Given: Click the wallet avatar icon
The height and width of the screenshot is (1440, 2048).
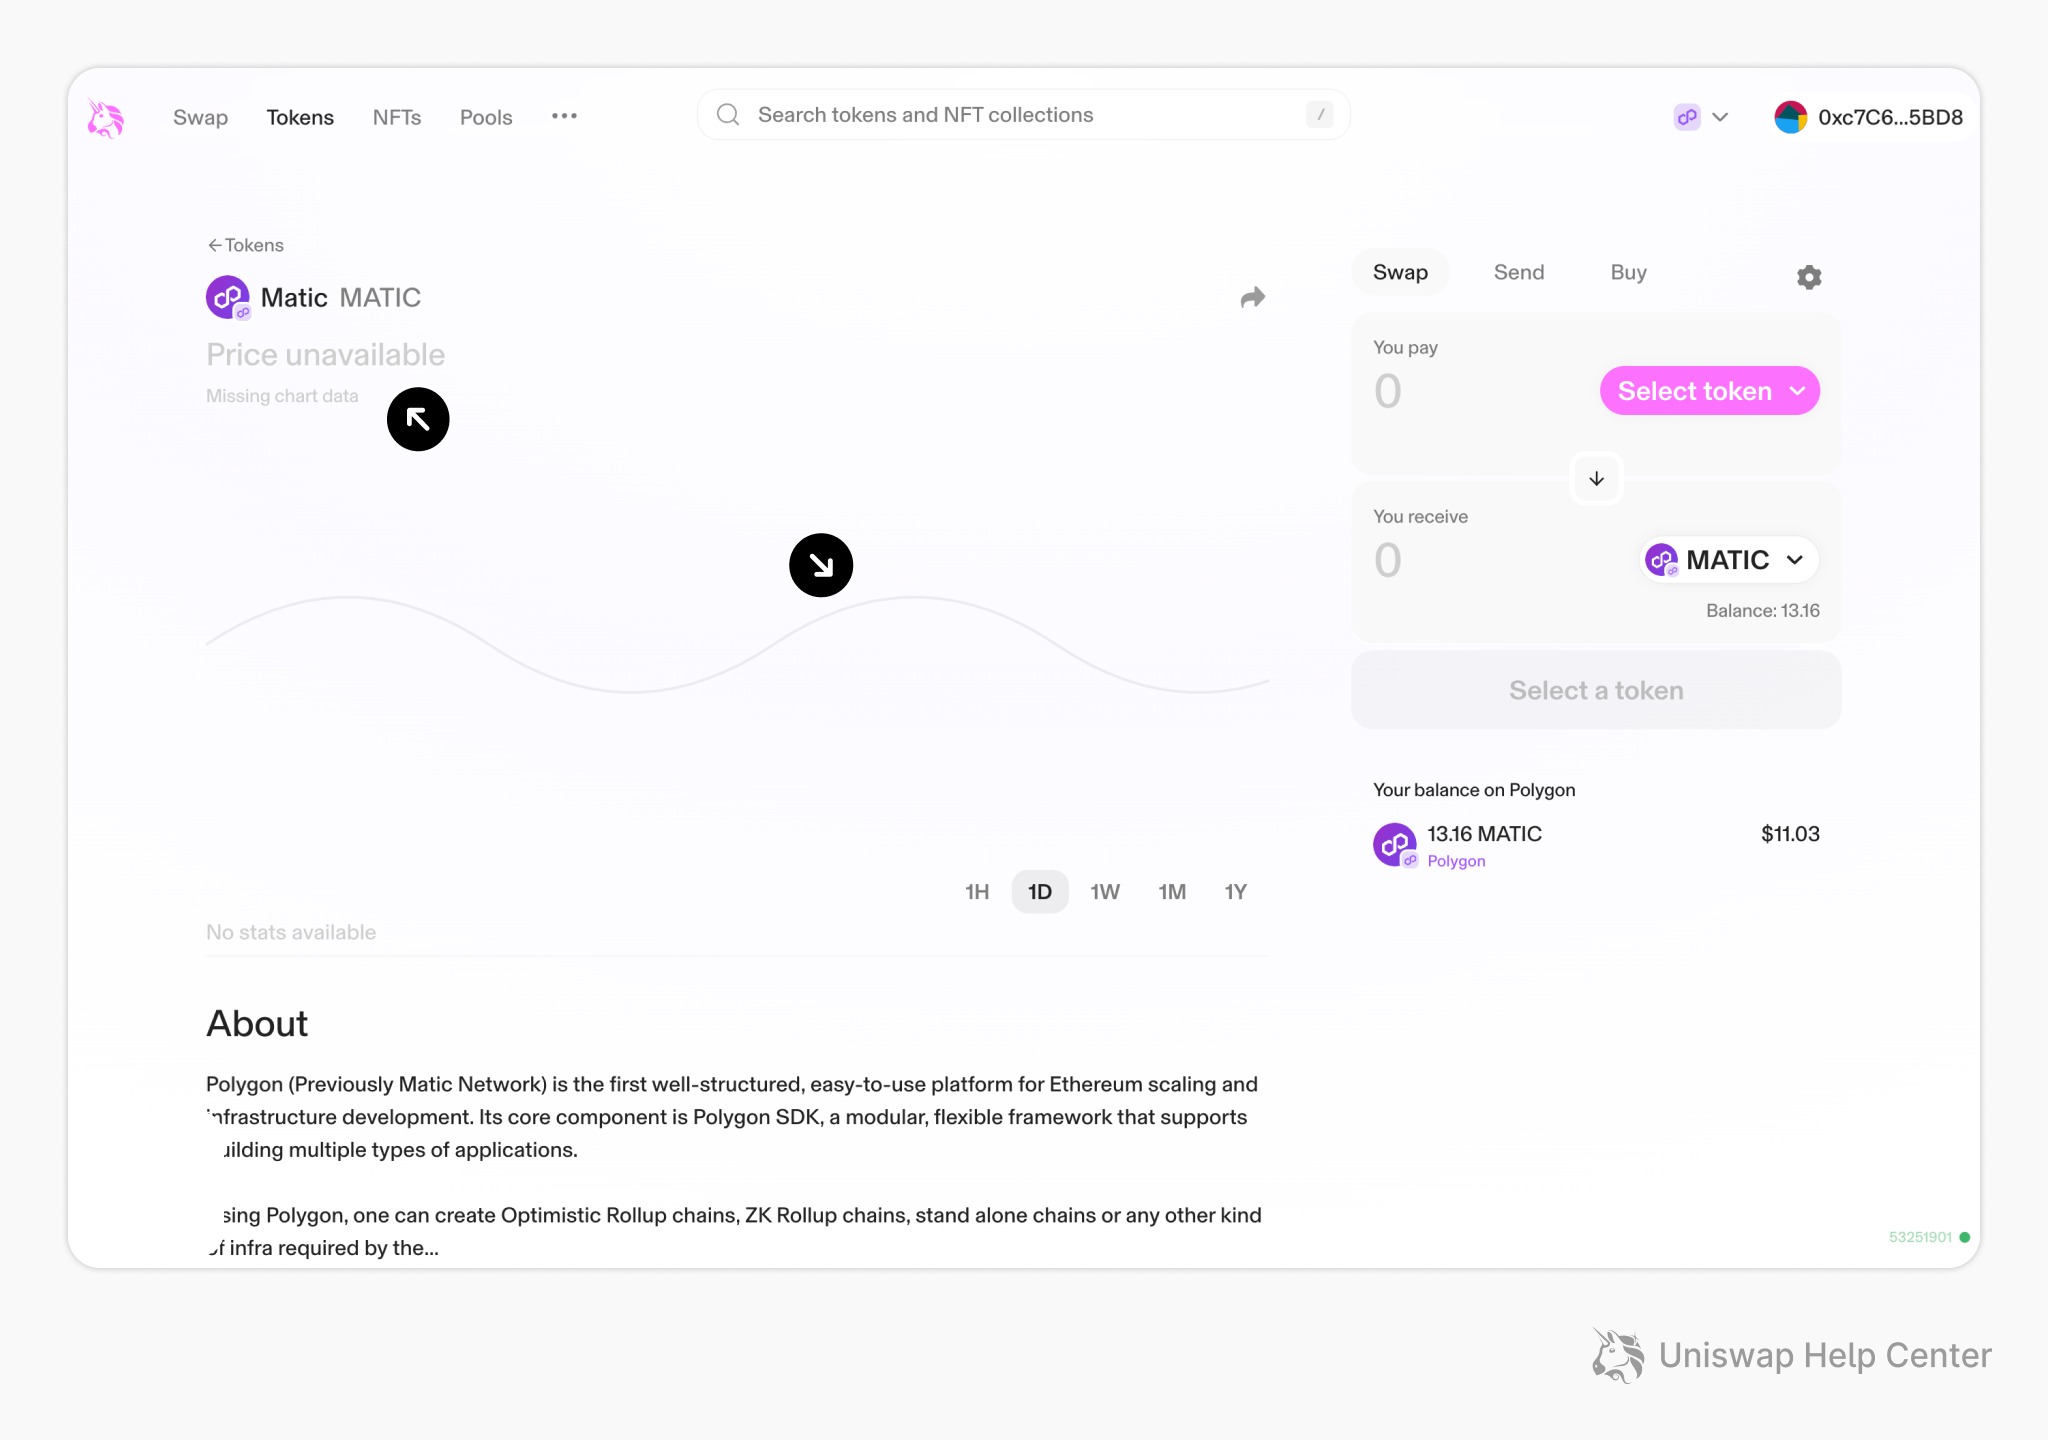Looking at the screenshot, I should pos(1790,117).
